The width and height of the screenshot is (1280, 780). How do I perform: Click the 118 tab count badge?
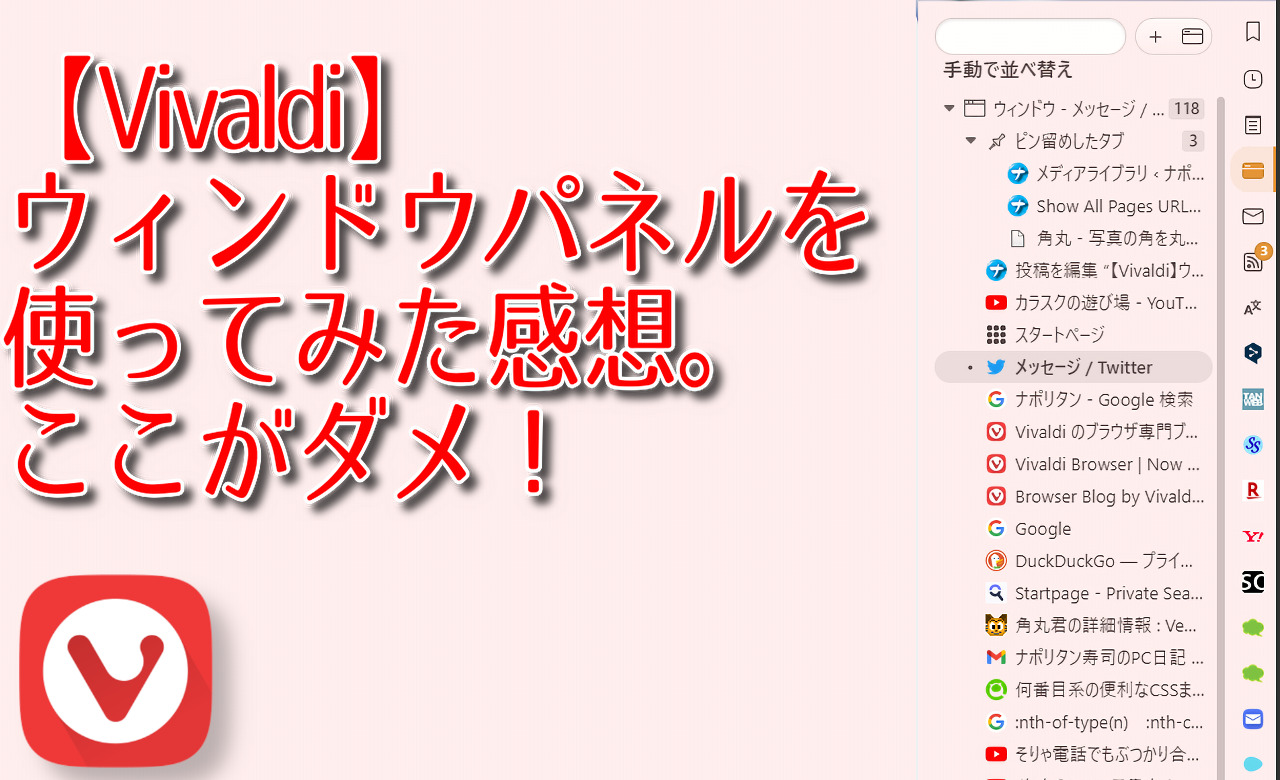point(1187,108)
